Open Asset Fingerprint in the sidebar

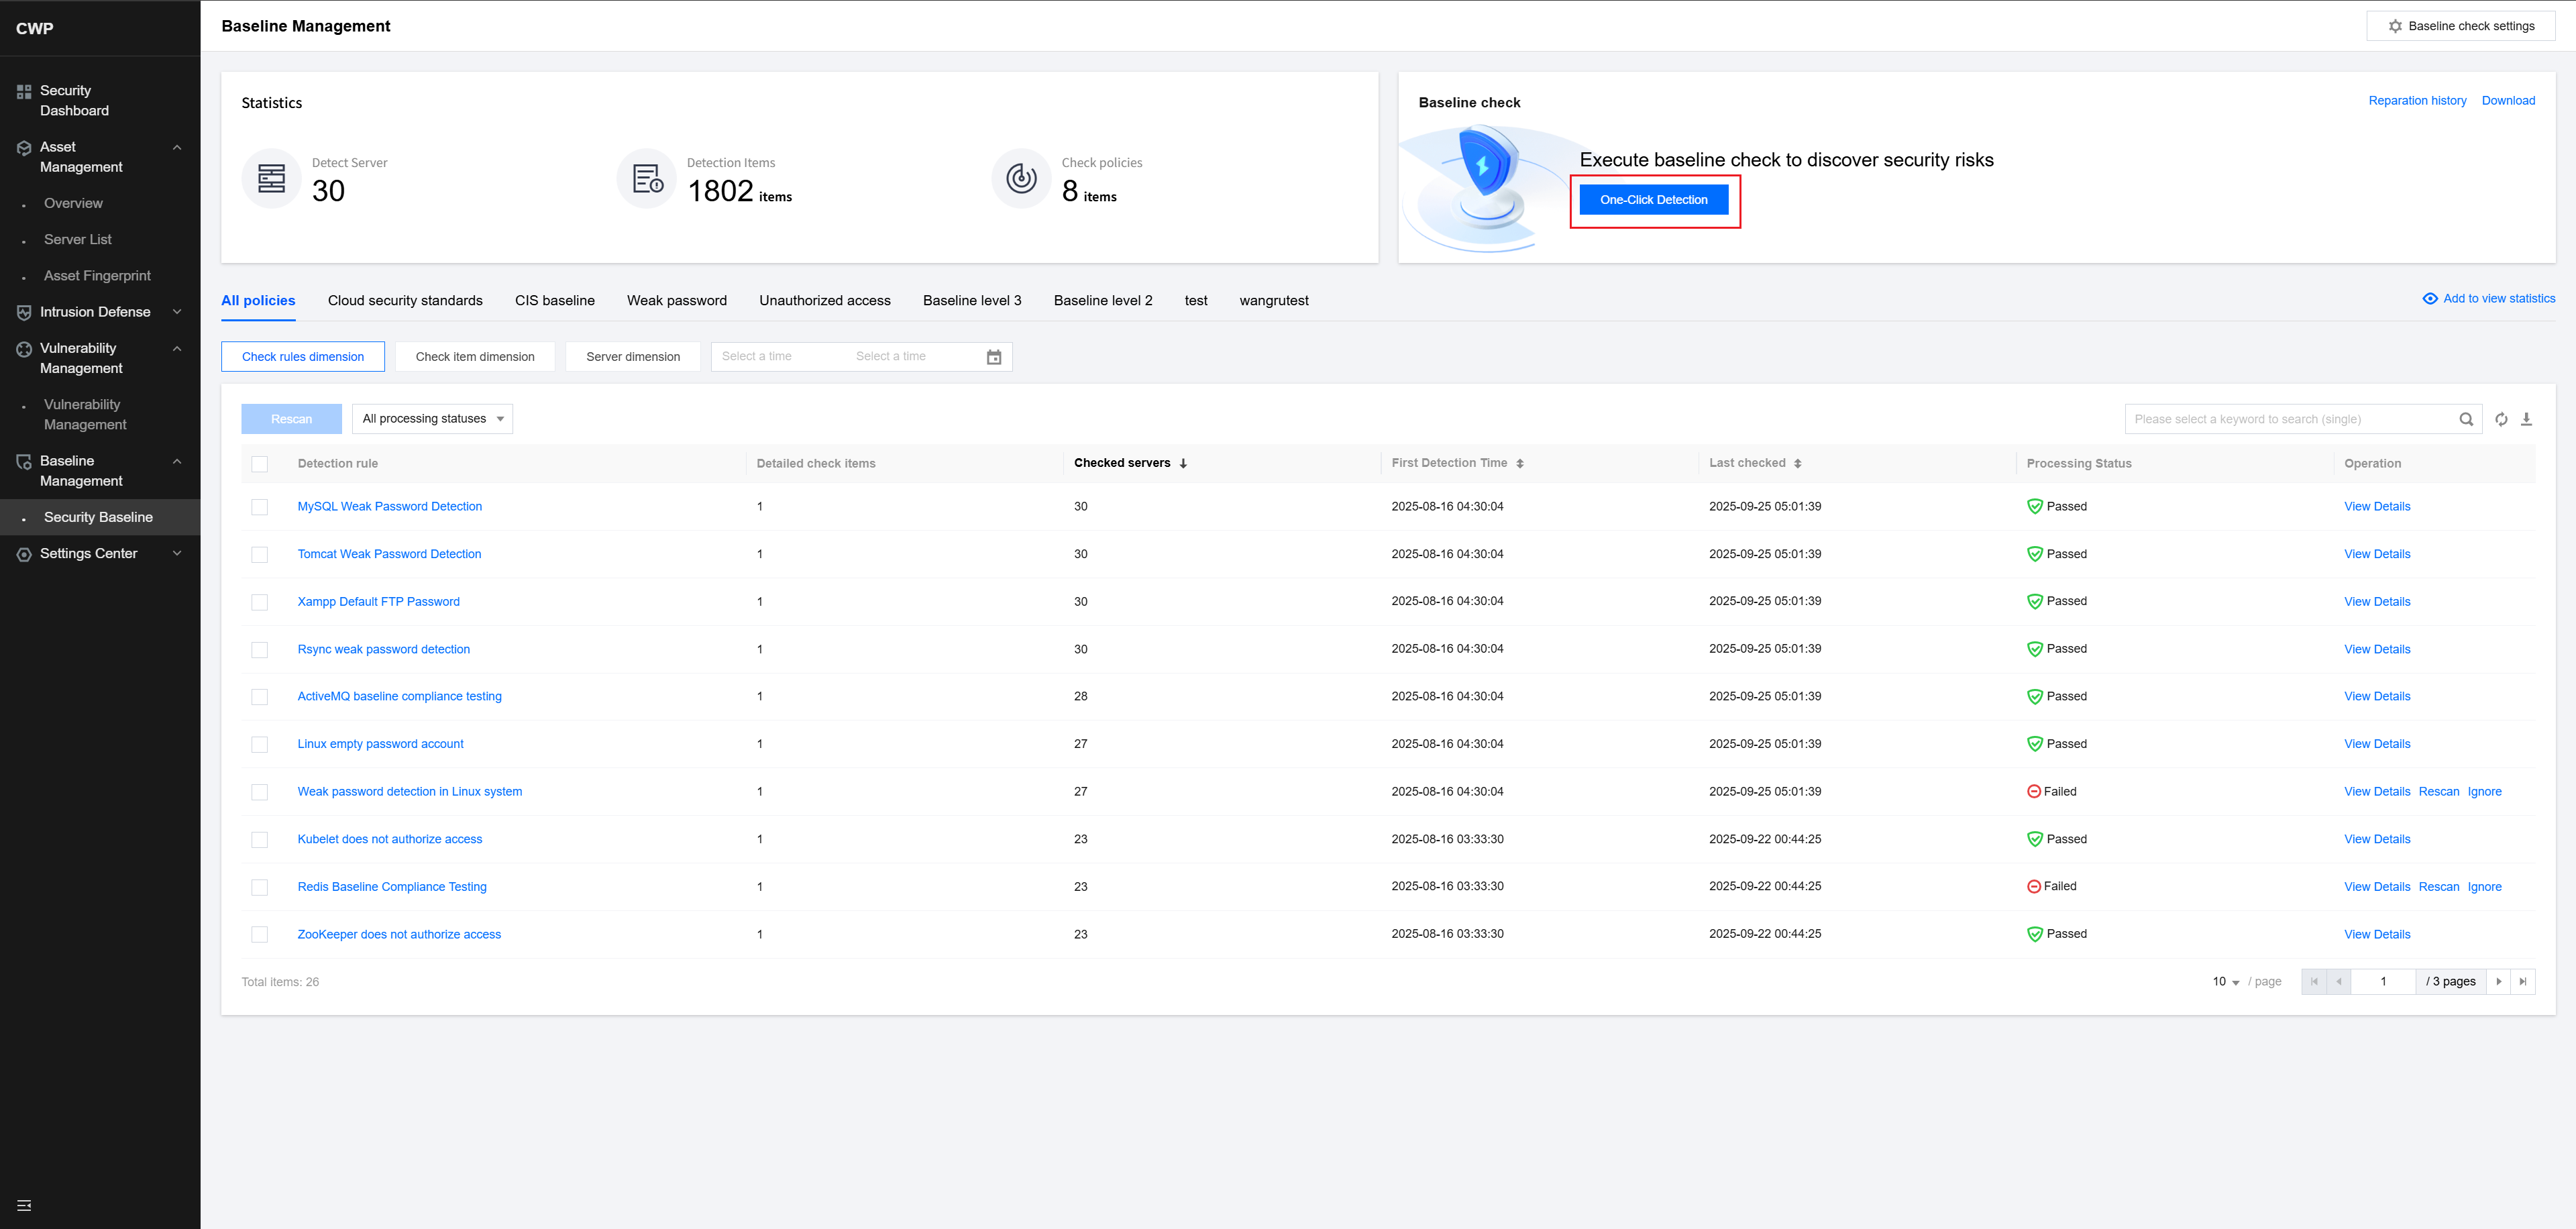point(97,276)
